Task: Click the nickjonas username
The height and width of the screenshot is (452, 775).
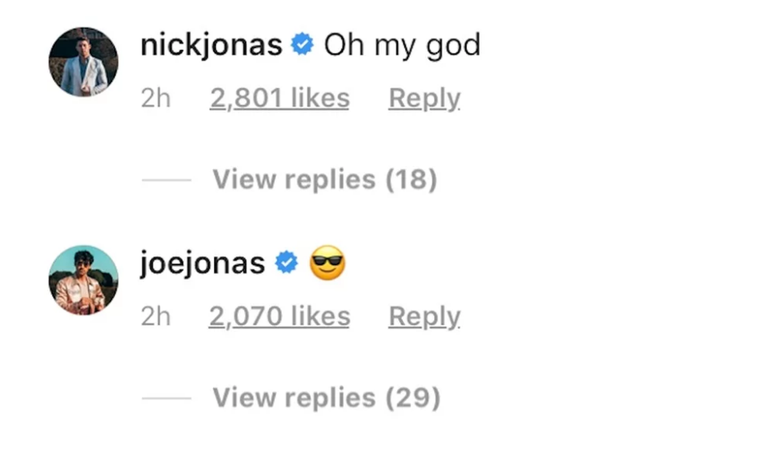Action: coord(211,45)
